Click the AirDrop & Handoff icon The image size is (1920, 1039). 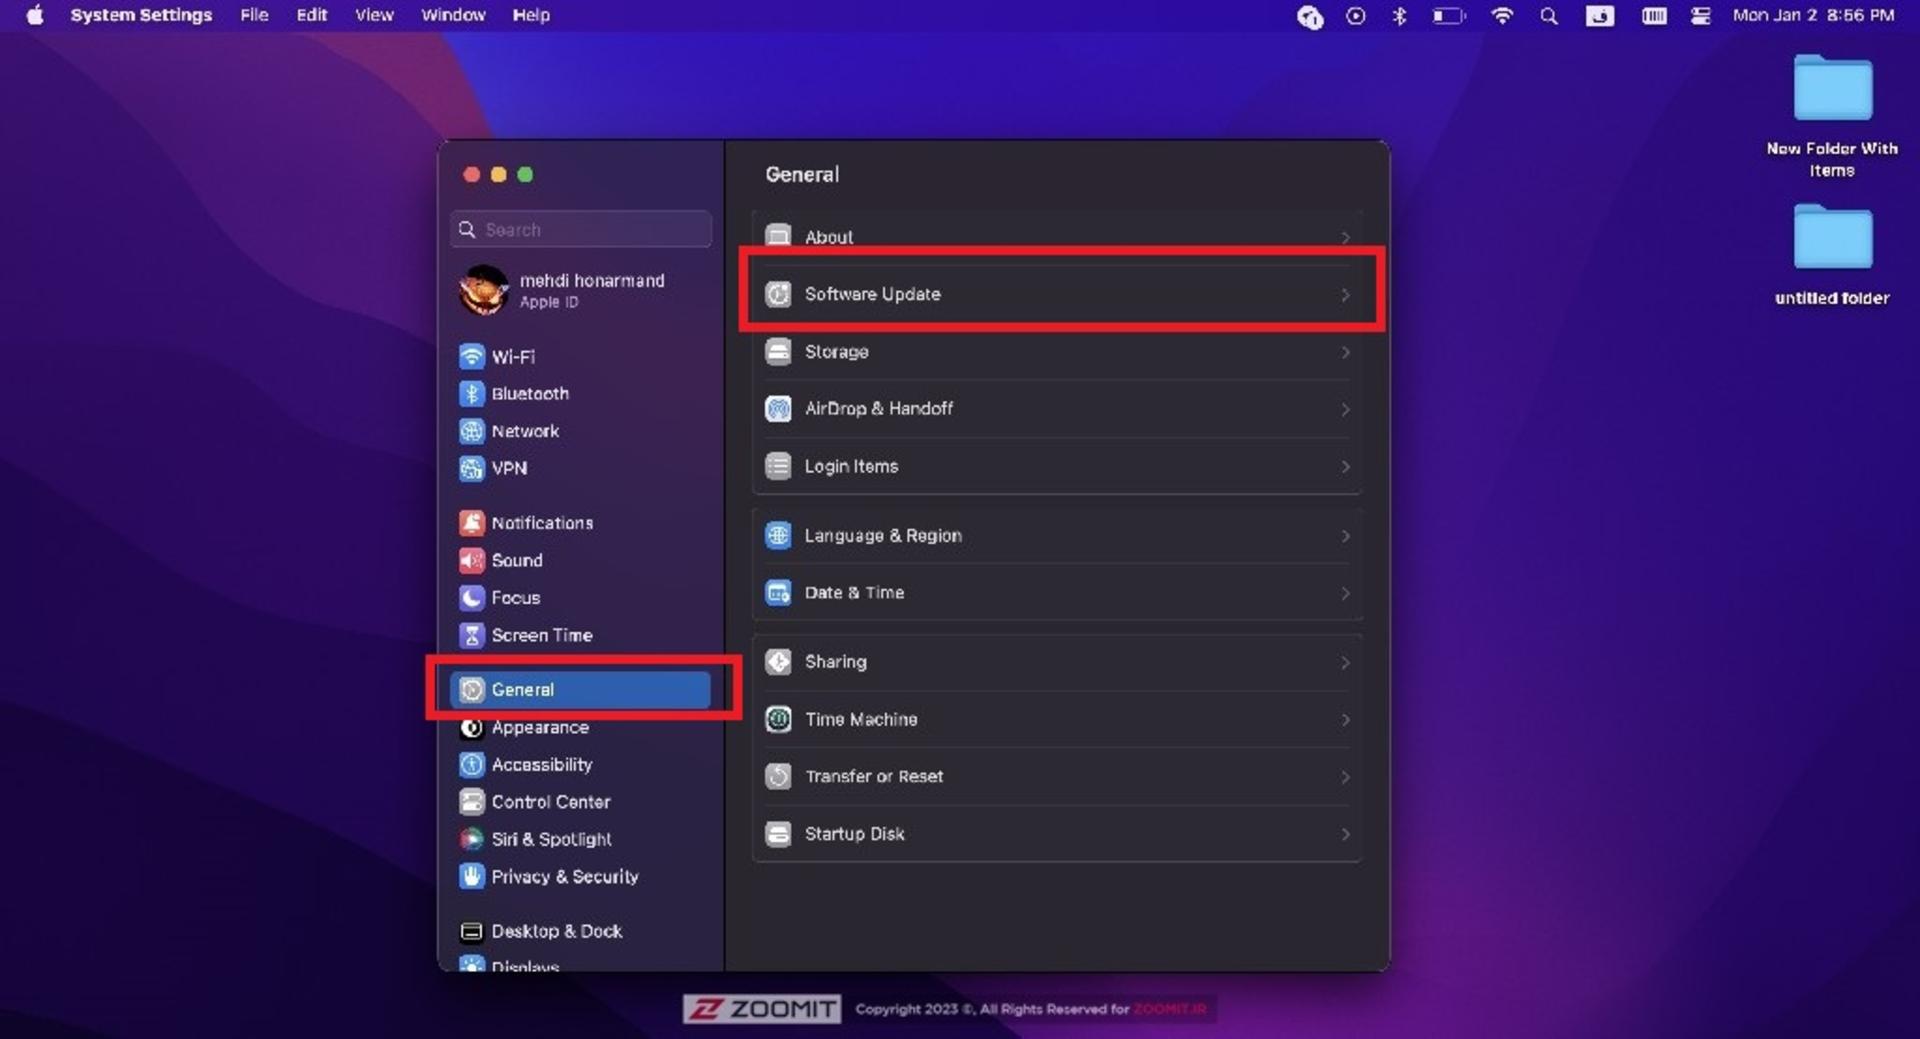click(778, 408)
